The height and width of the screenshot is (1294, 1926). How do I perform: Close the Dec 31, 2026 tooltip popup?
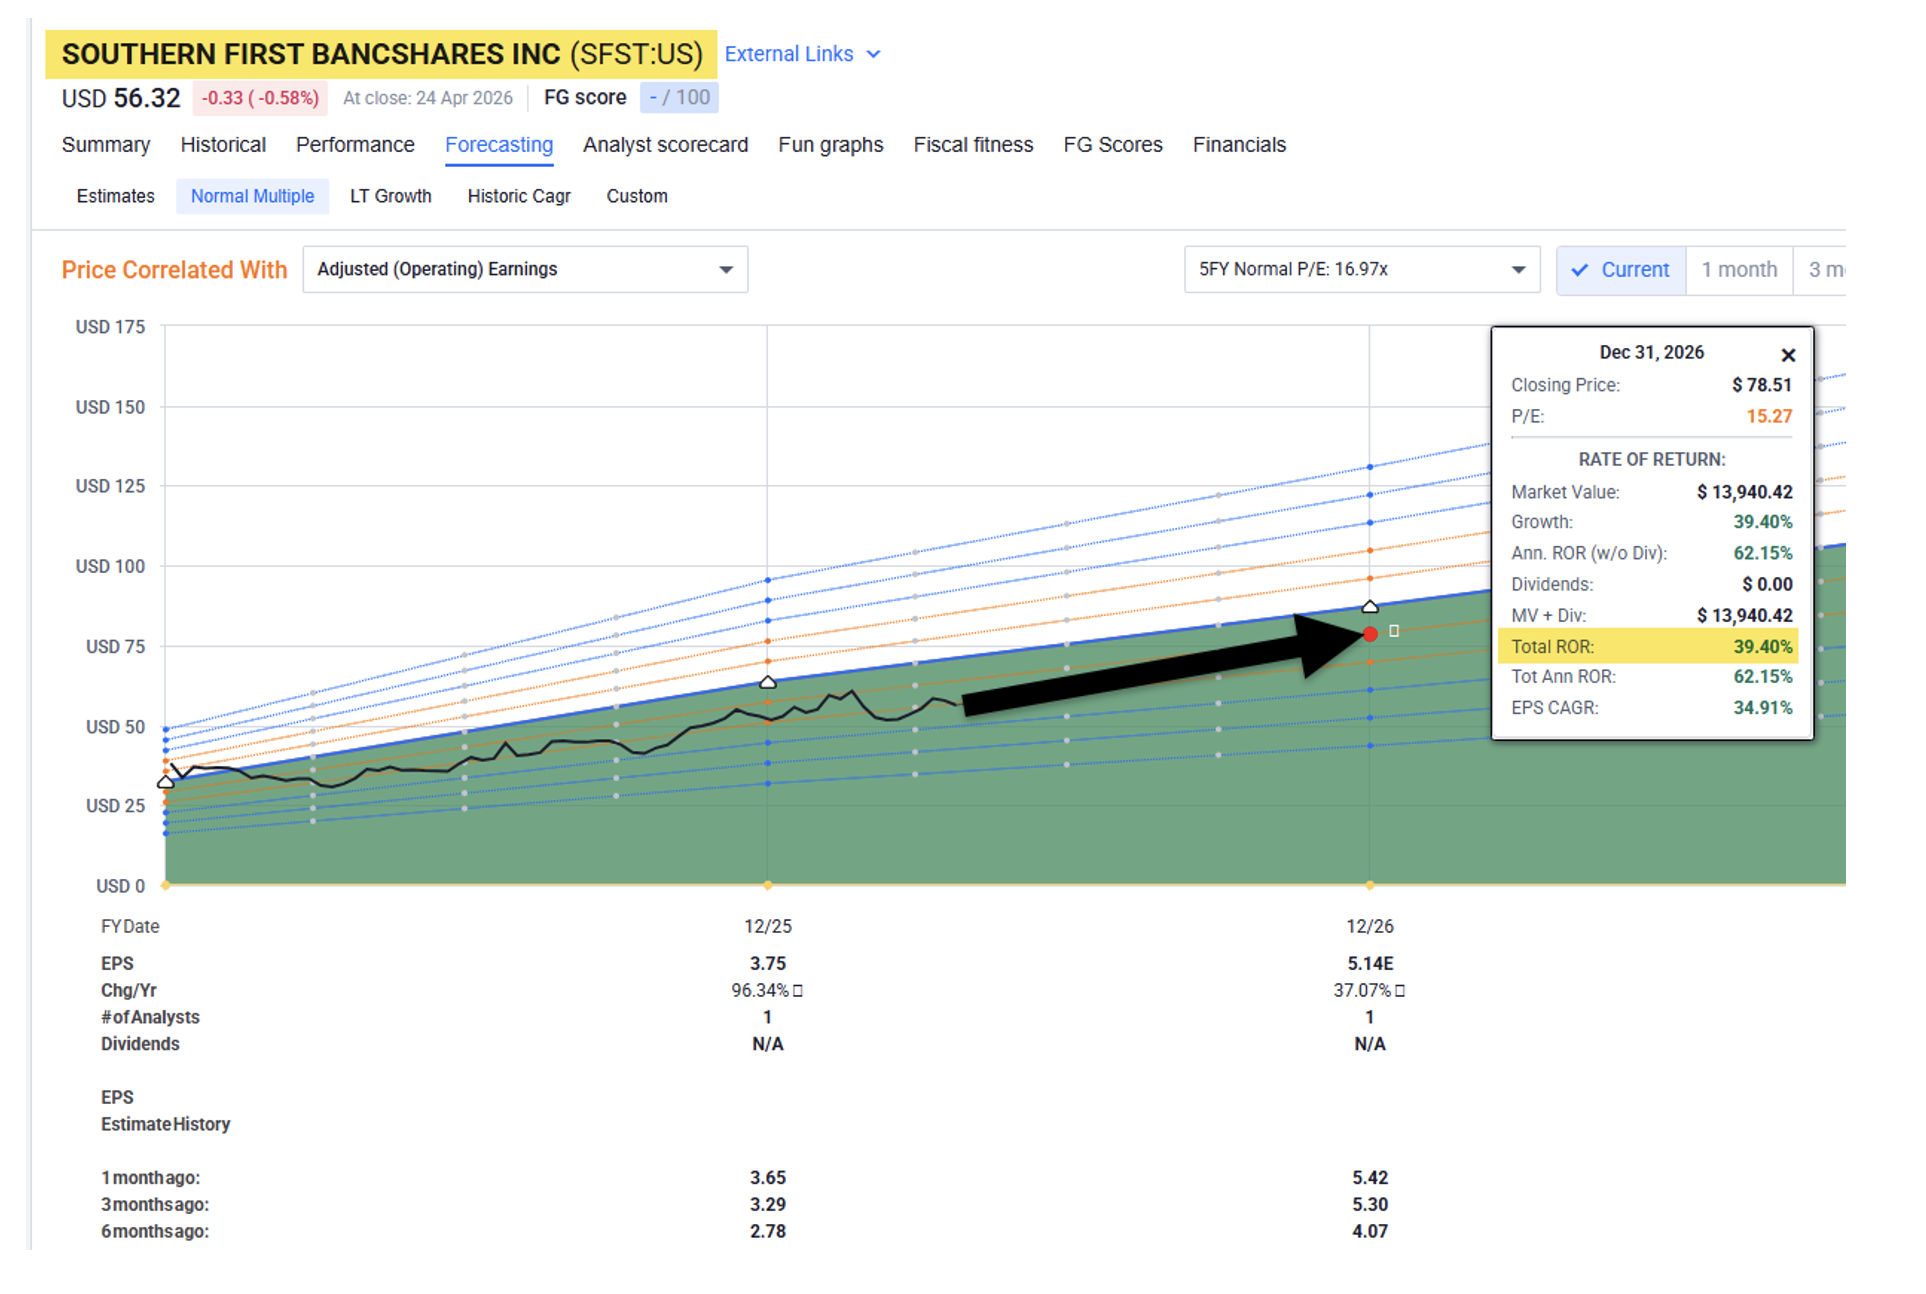coord(1788,355)
